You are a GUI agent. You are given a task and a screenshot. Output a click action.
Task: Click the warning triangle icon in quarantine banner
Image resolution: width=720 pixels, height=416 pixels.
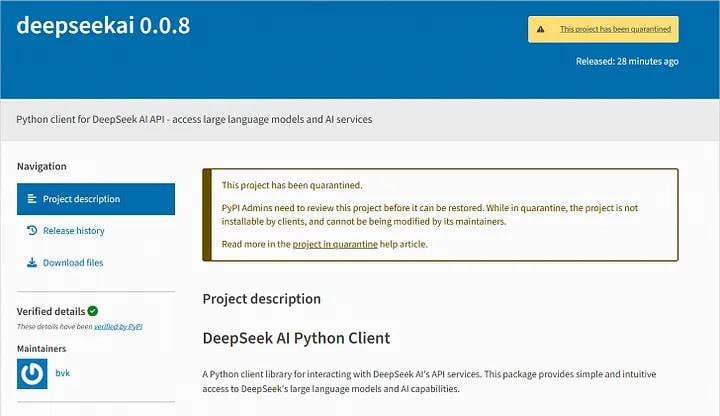tap(540, 29)
